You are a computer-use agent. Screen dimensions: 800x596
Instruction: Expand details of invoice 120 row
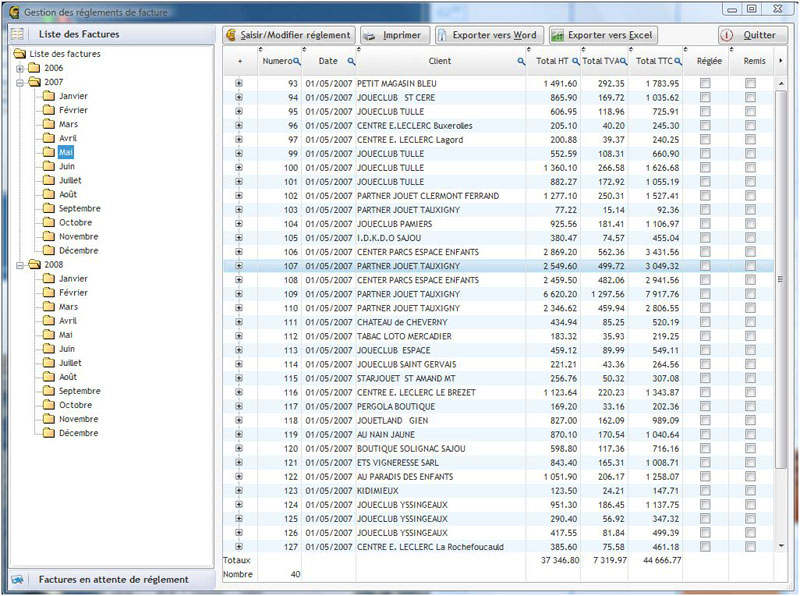pyautogui.click(x=239, y=448)
